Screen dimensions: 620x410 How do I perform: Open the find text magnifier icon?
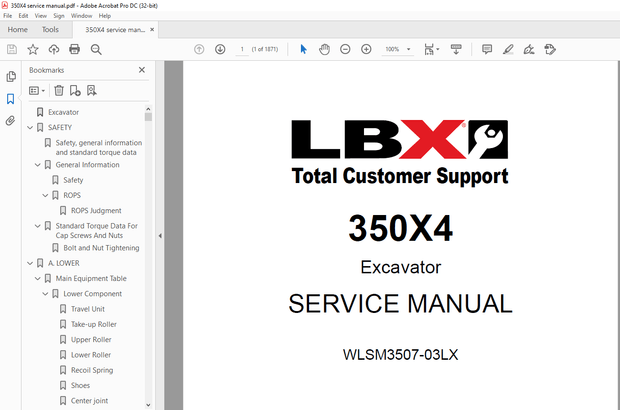pos(96,49)
